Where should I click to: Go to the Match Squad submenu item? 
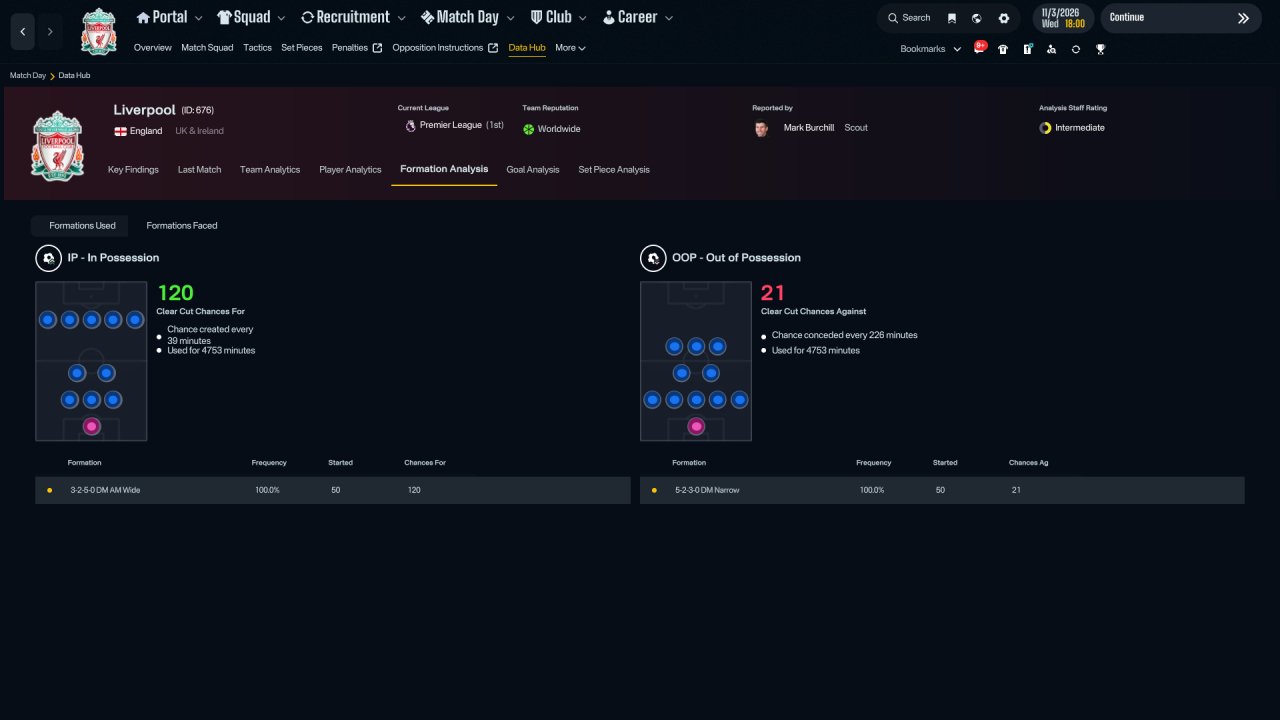click(x=207, y=48)
